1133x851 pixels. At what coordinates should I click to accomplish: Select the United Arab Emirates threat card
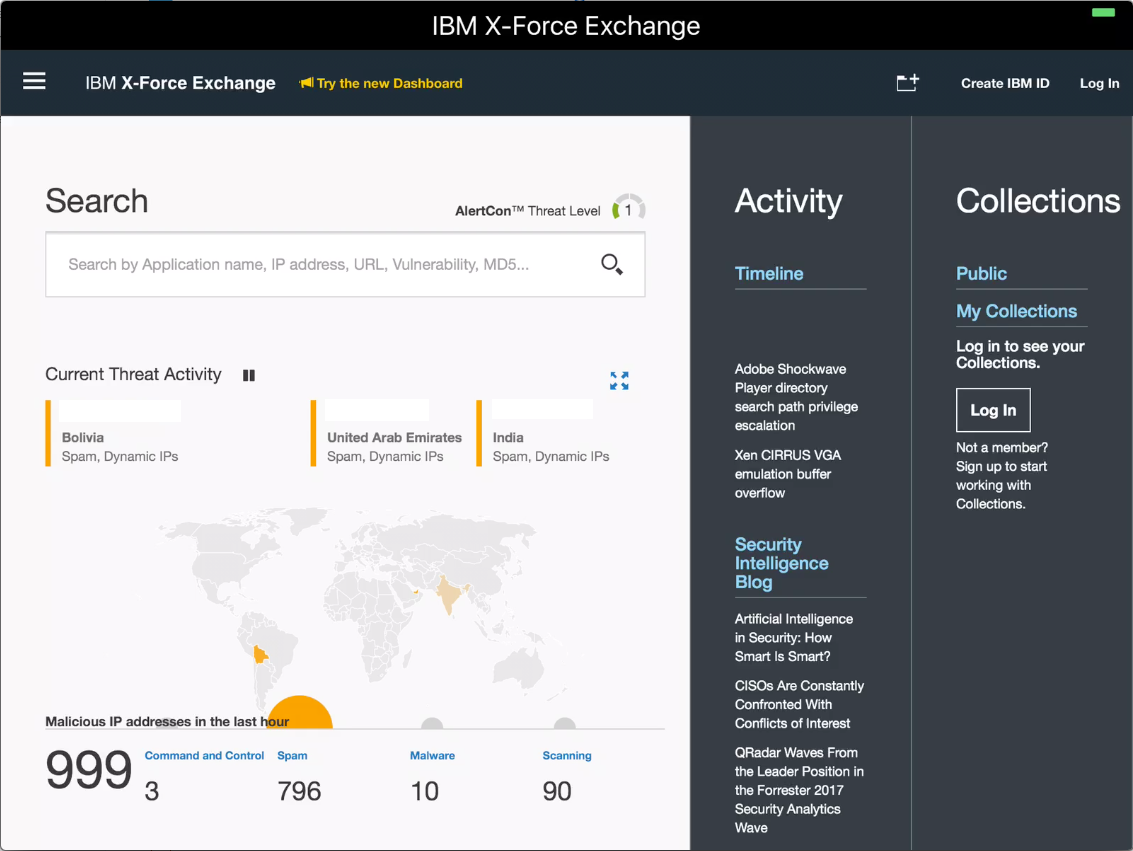387,433
